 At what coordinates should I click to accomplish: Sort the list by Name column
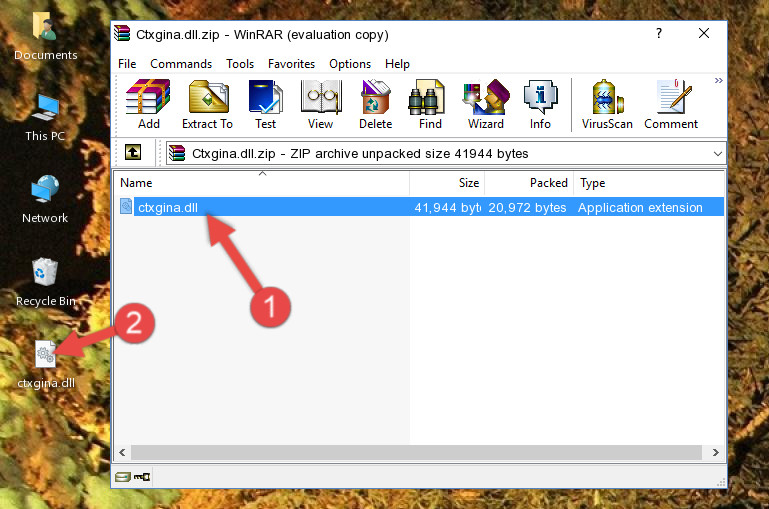262,183
